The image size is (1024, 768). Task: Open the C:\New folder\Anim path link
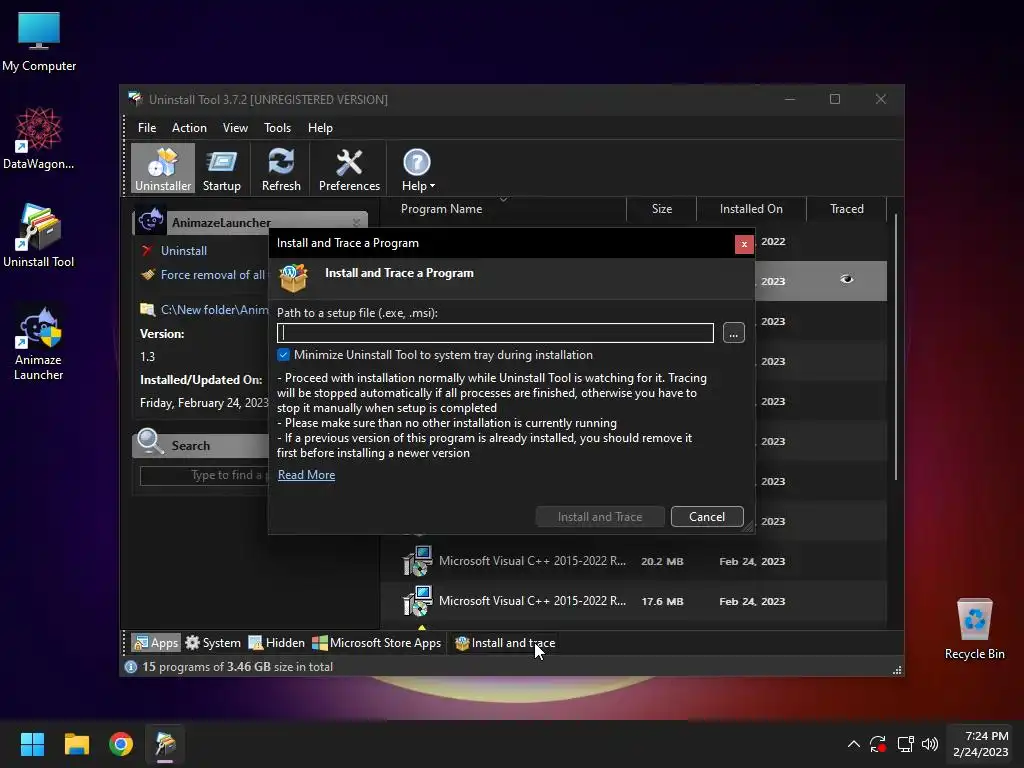(214, 310)
